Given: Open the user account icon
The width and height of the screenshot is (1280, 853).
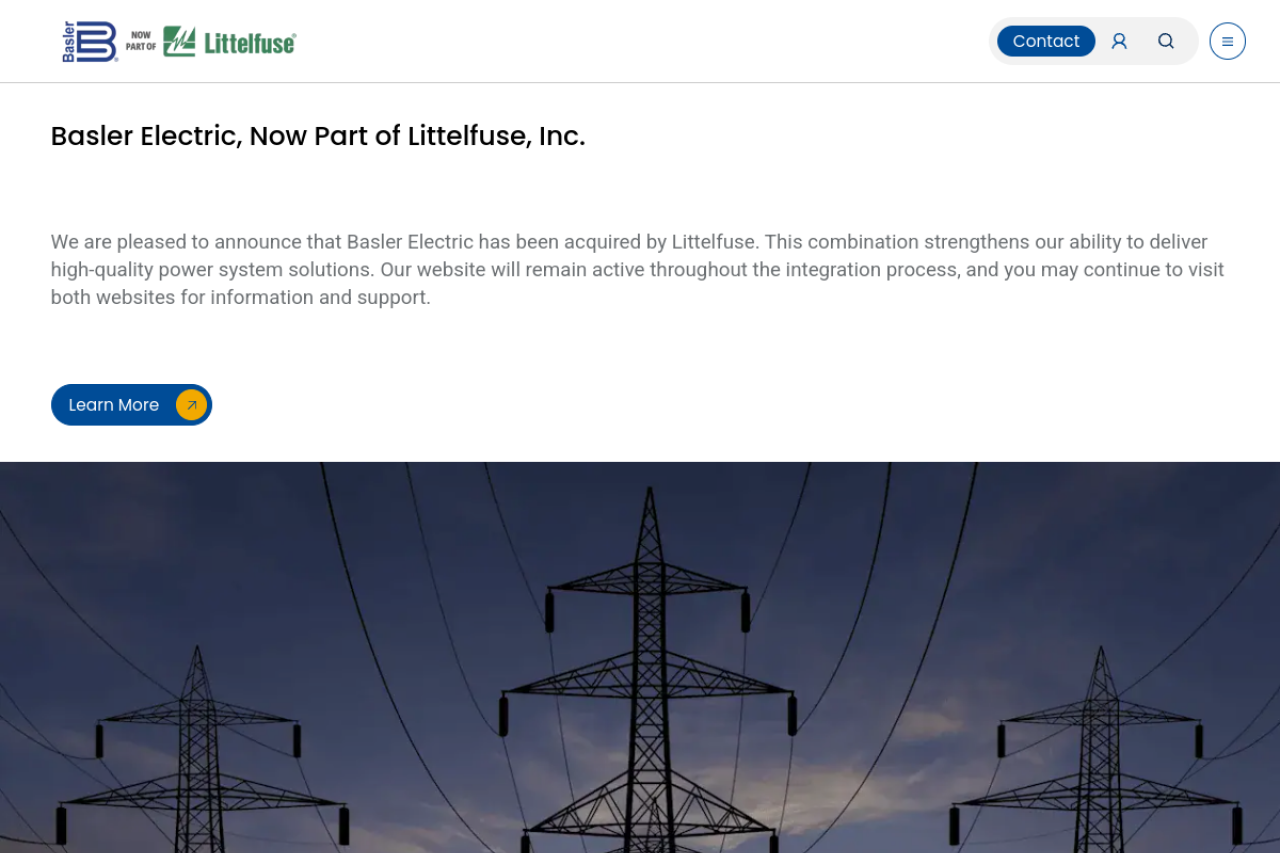Looking at the screenshot, I should coord(1119,41).
